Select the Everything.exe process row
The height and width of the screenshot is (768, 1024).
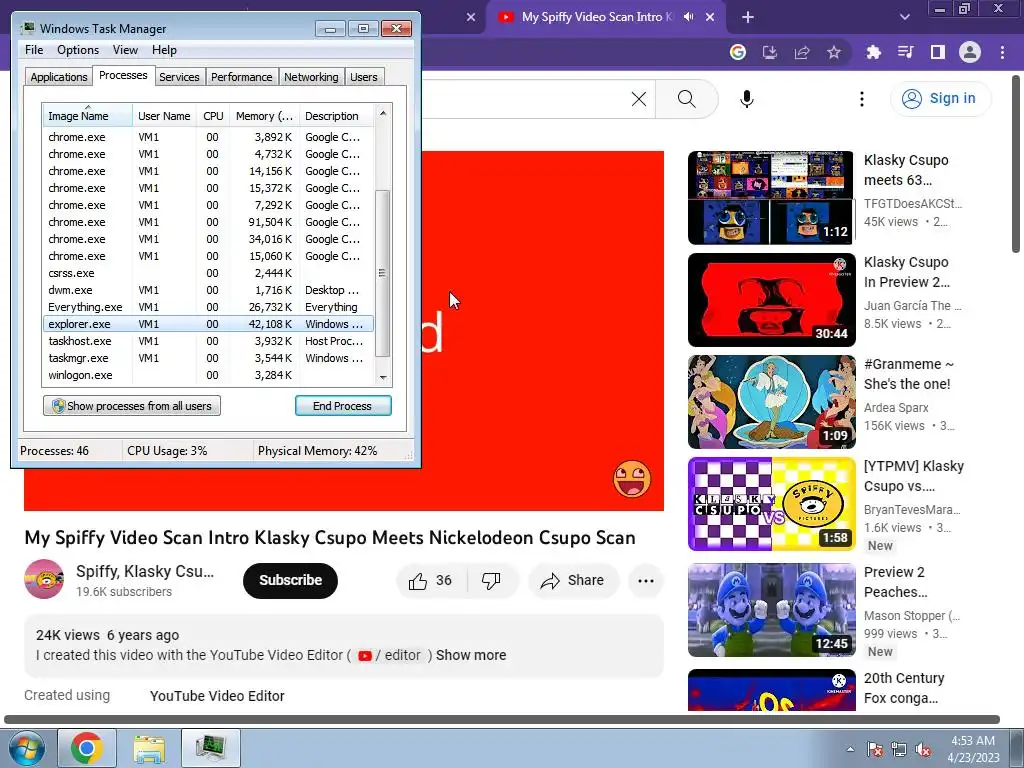pos(208,307)
